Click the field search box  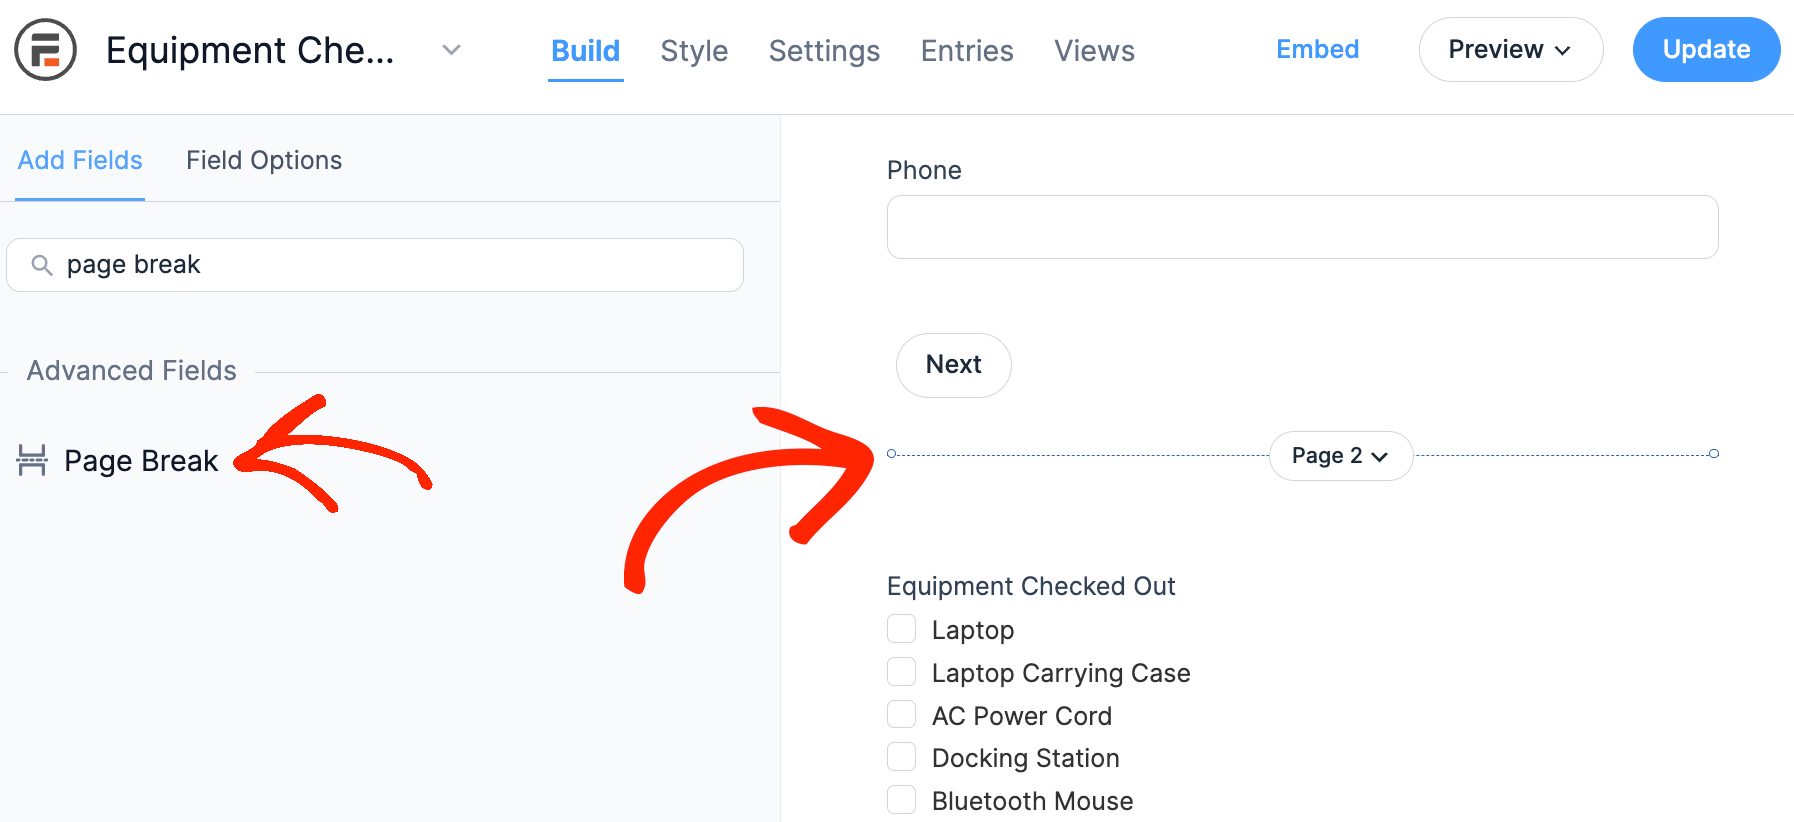[390, 265]
